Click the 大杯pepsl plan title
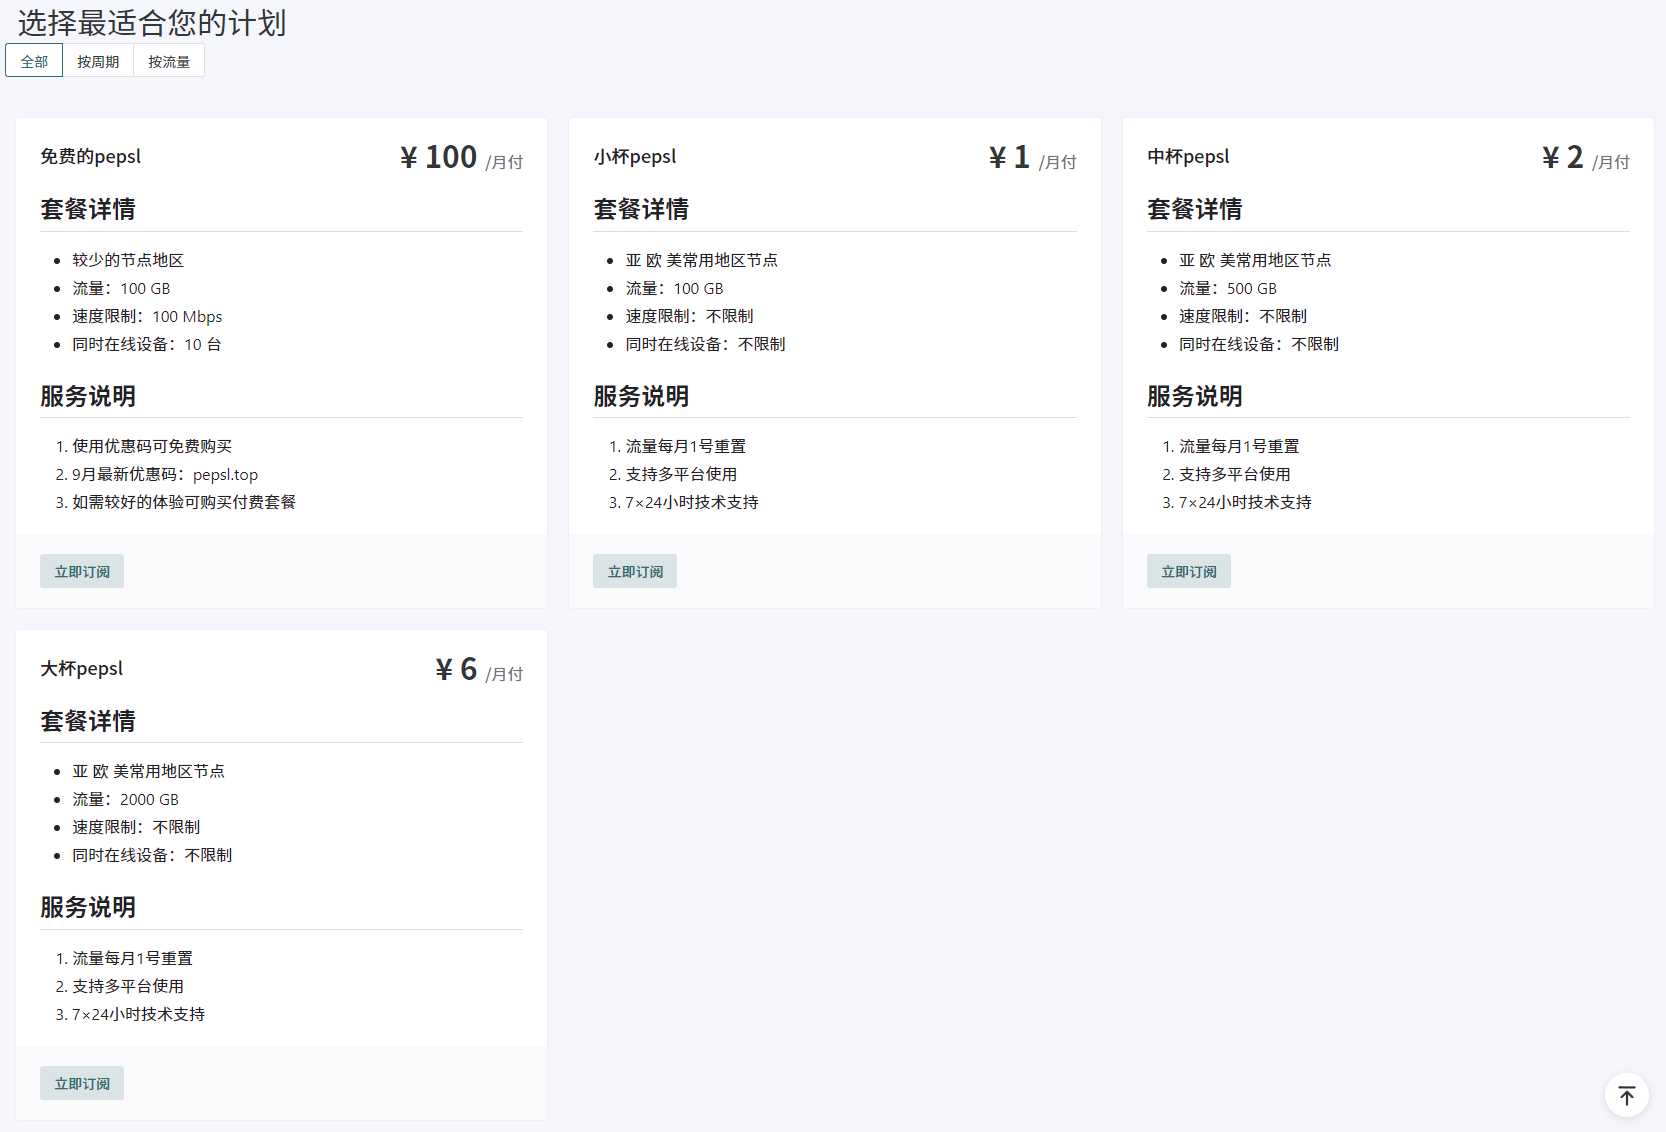Viewport: 1666px width, 1132px height. point(82,669)
